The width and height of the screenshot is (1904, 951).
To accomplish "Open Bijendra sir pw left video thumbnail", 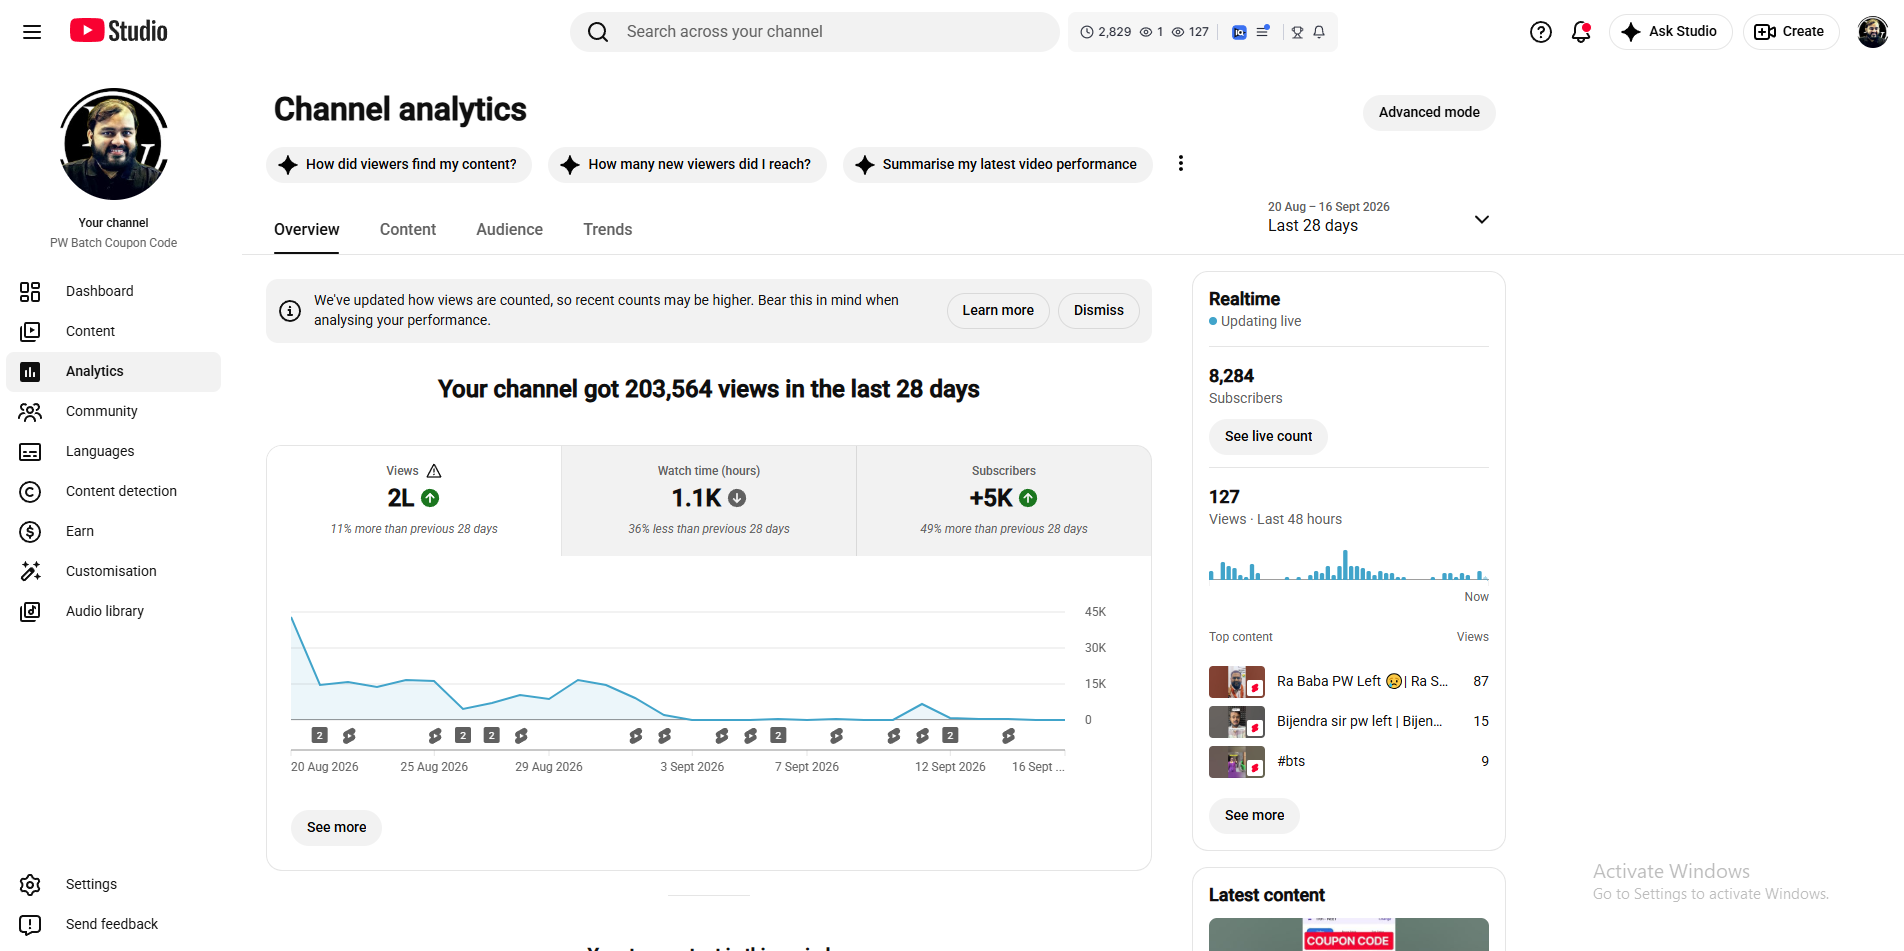I will coord(1237,722).
